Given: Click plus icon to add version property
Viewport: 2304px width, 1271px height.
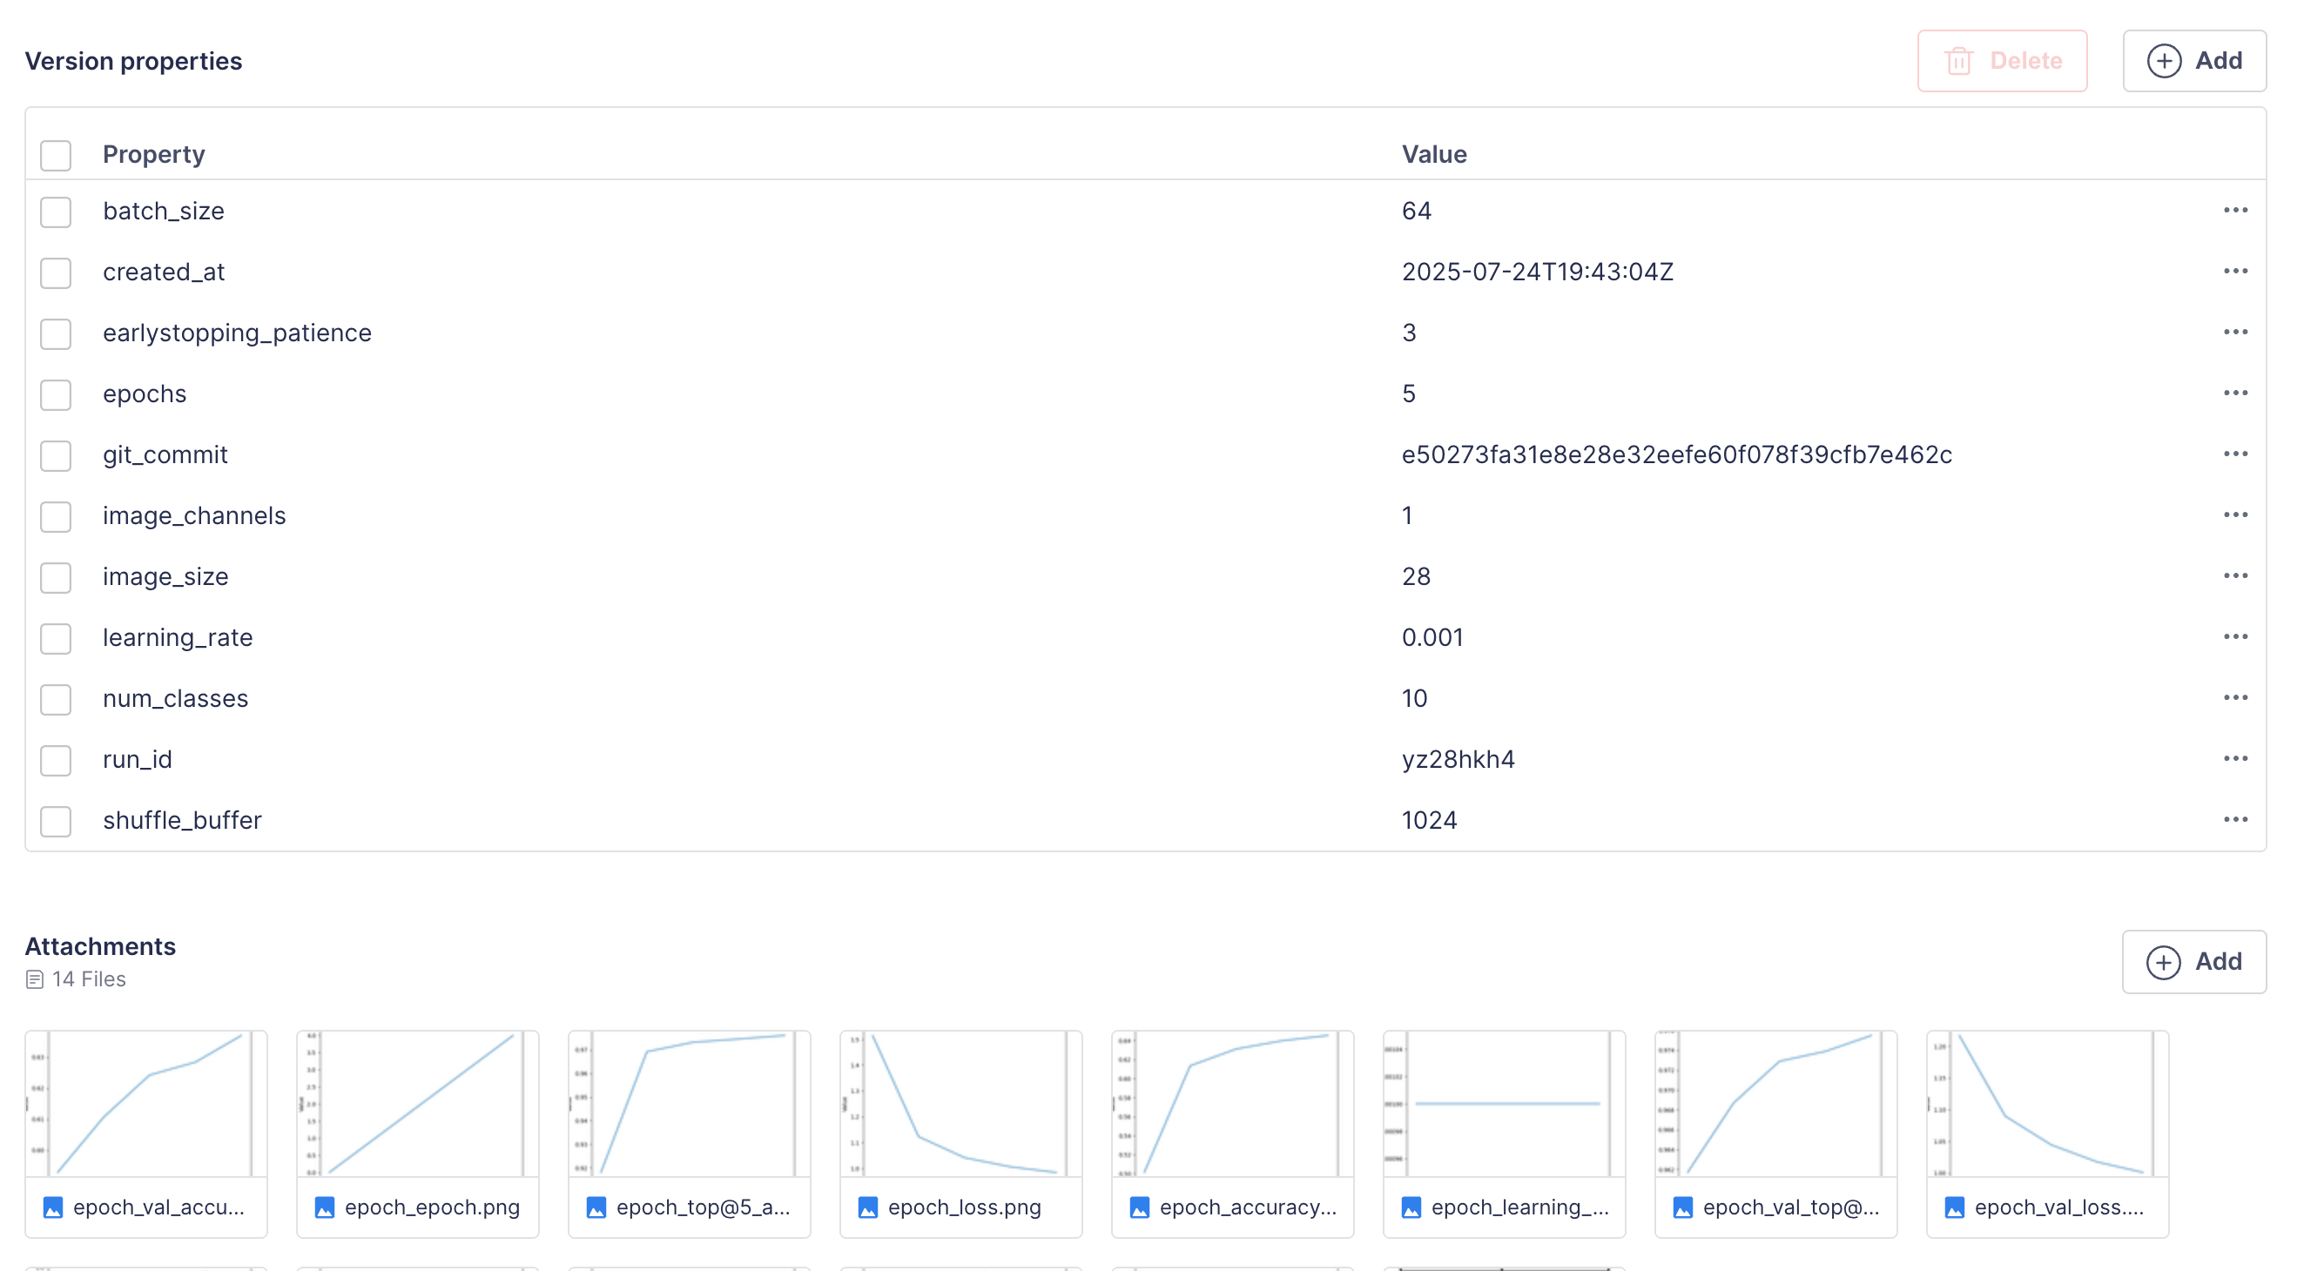Looking at the screenshot, I should pyautogui.click(x=2164, y=61).
